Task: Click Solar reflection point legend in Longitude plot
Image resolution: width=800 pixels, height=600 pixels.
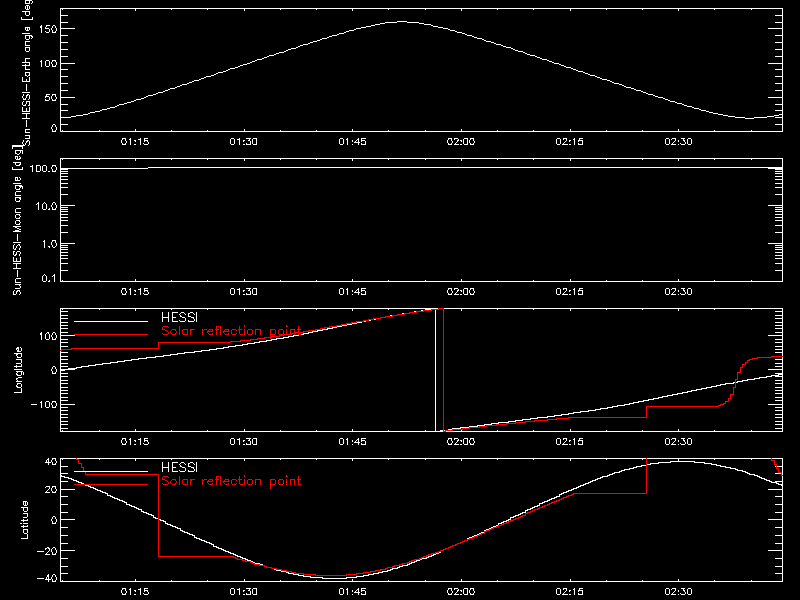Action: pos(231,331)
